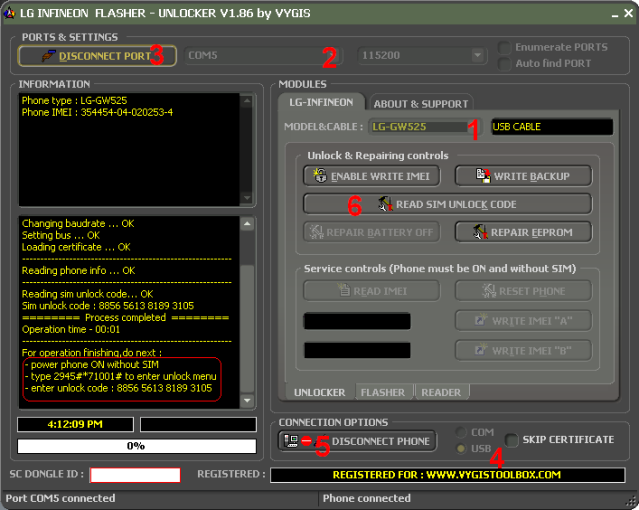Click the 'Sim unlock code : 8856 5613 8189 3105' line
Viewport: 639px width, 510px height.
[108, 306]
